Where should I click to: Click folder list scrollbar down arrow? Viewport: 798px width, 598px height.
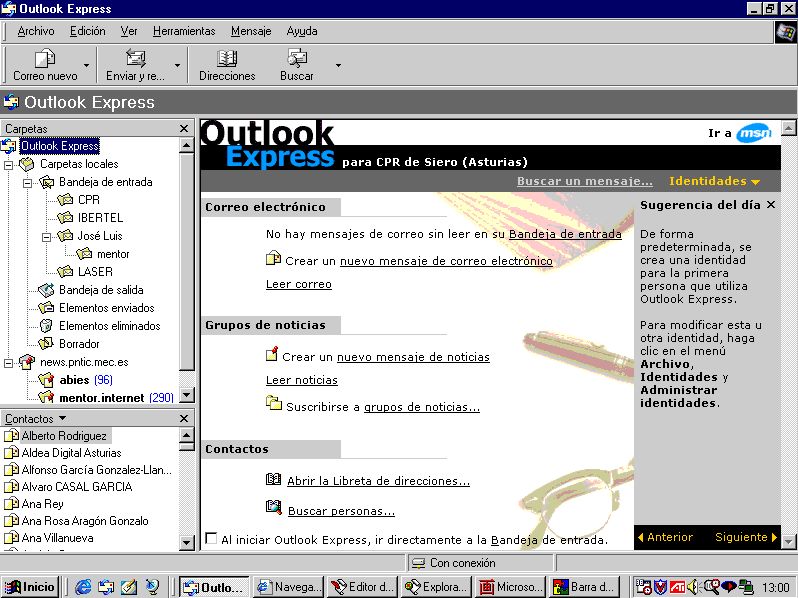pyautogui.click(x=187, y=395)
